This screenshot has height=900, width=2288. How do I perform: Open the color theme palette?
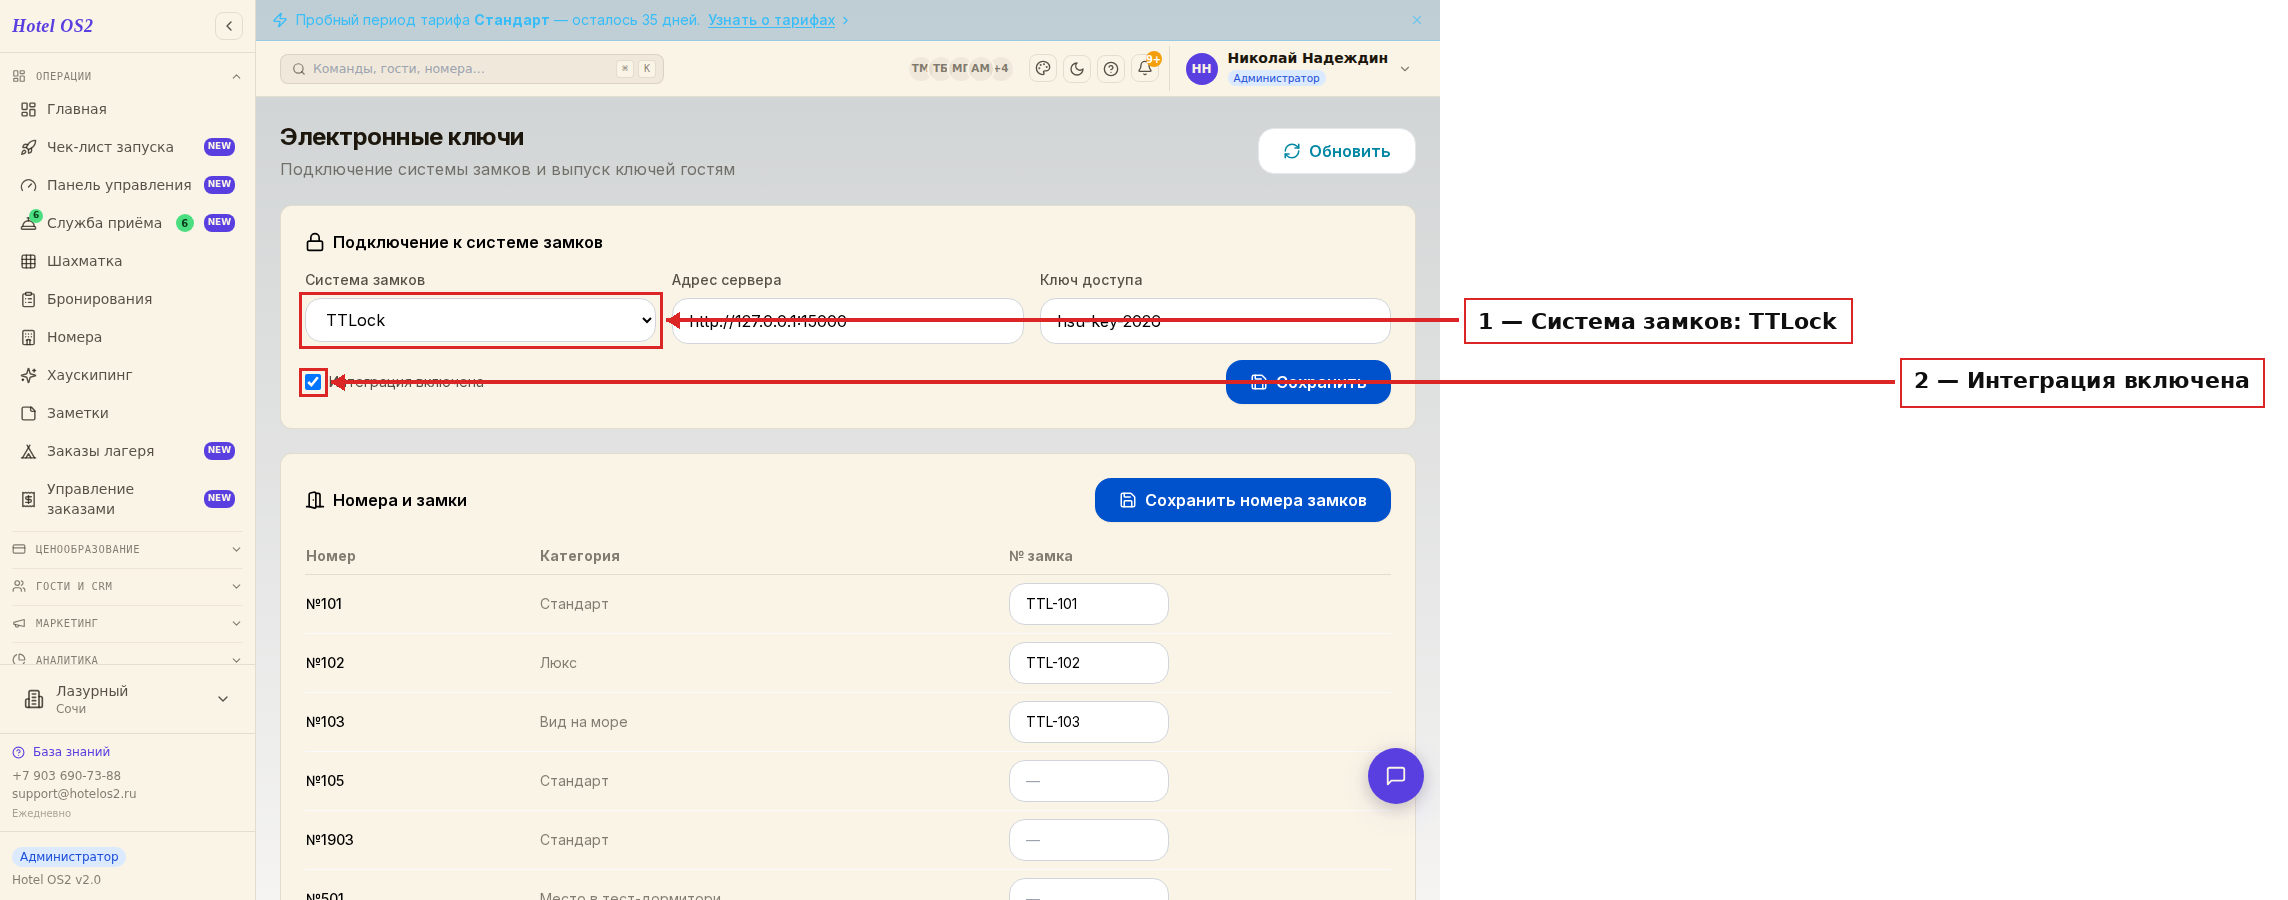click(1043, 69)
